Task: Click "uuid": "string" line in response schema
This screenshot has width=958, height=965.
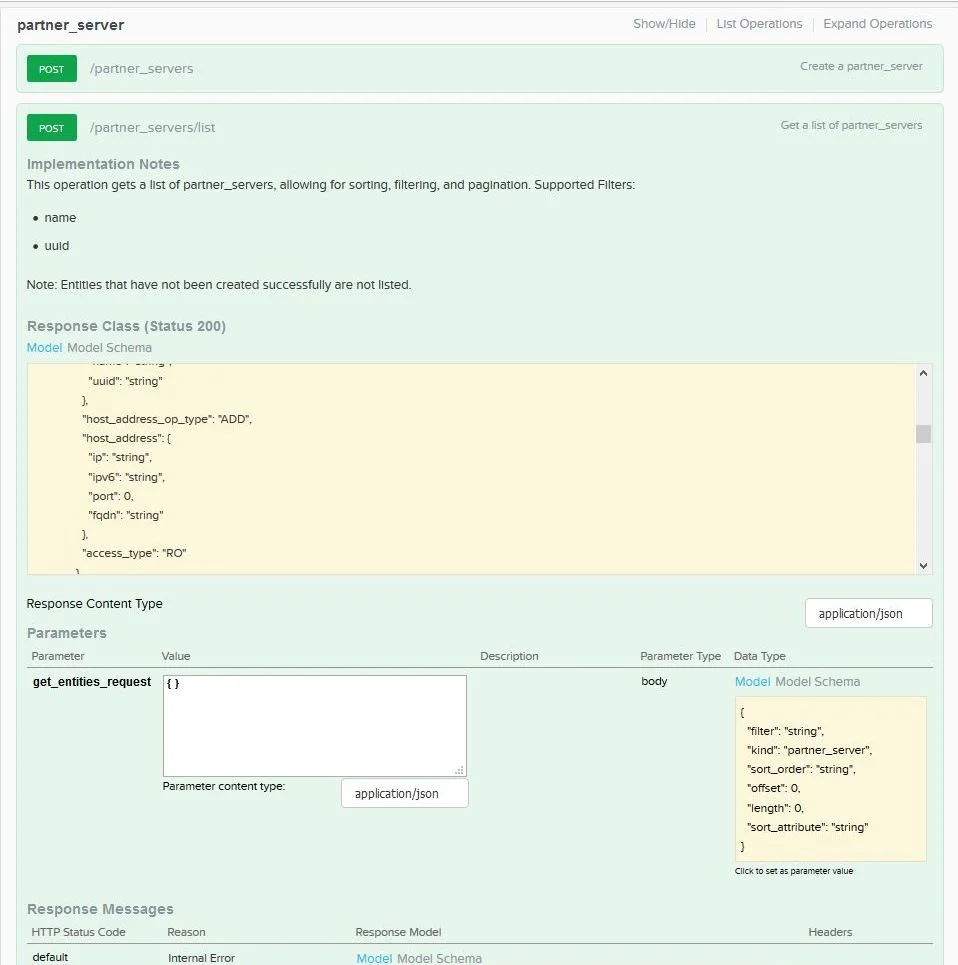Action: pos(125,381)
